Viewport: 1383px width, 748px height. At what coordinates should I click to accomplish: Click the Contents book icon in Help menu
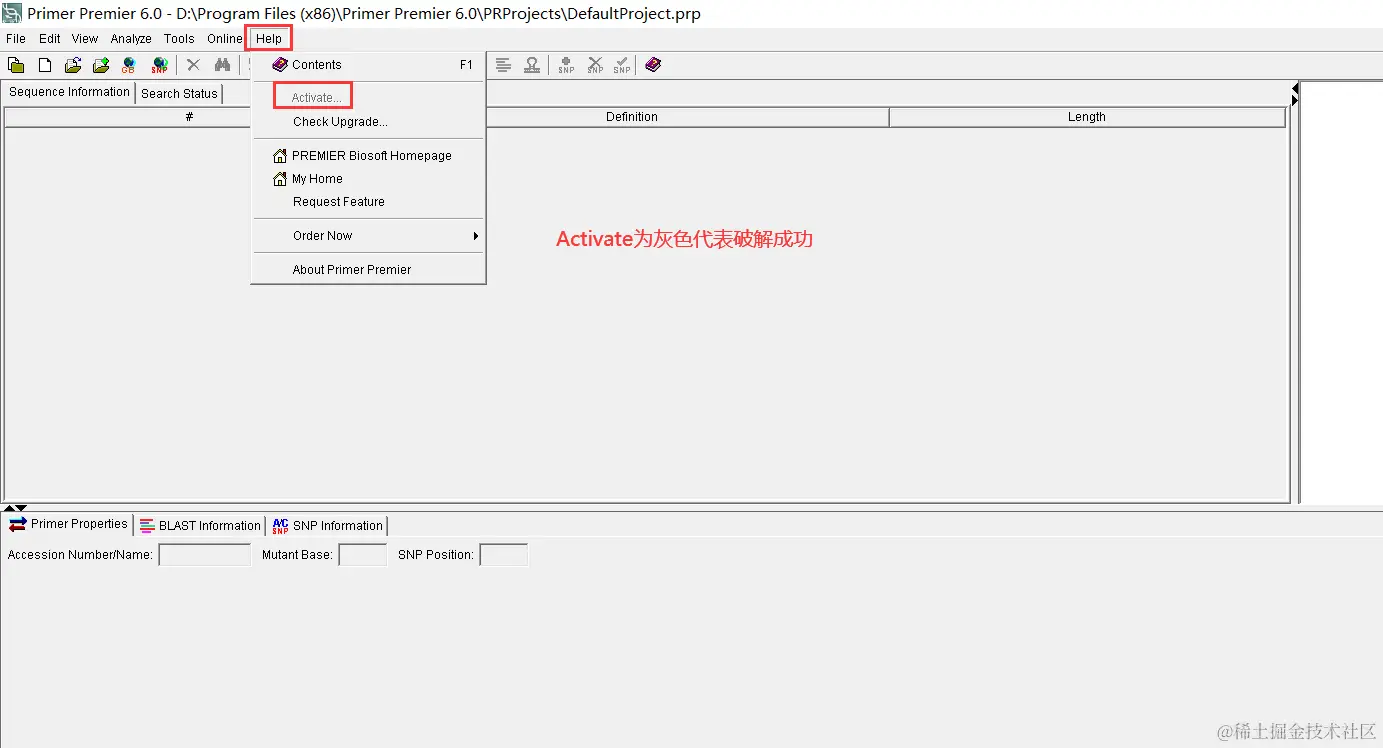tap(280, 64)
